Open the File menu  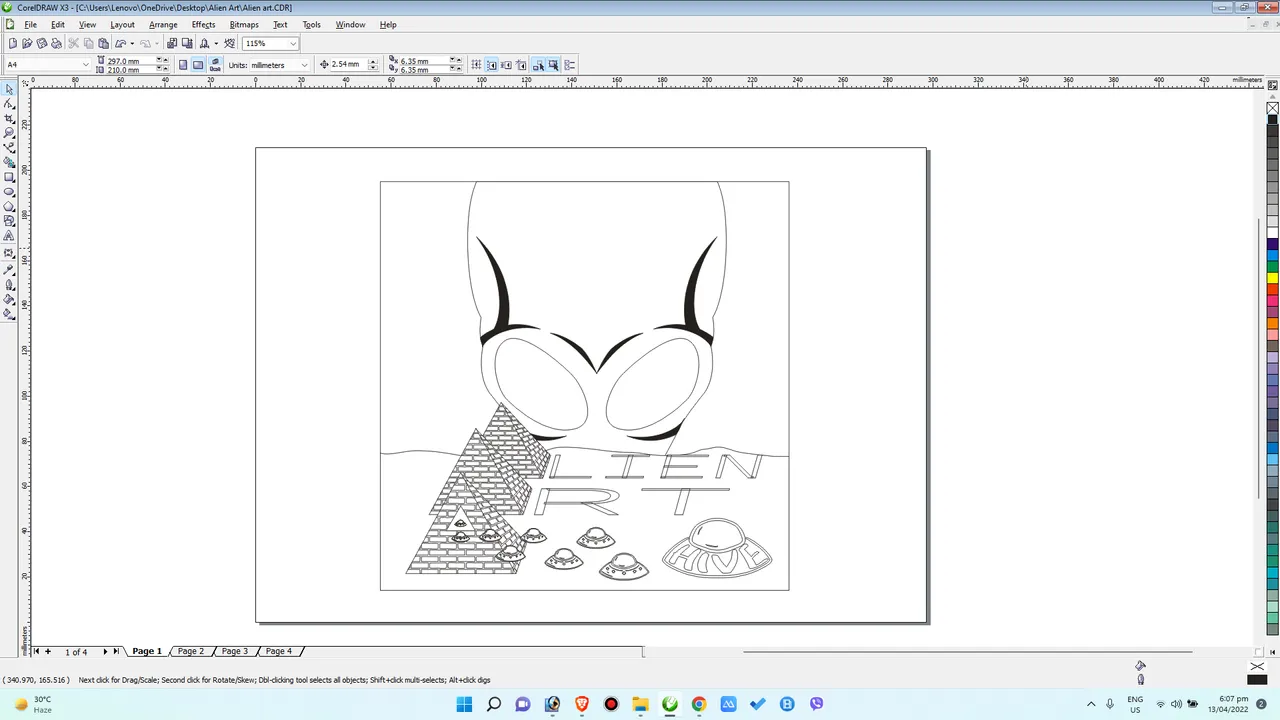30,25
